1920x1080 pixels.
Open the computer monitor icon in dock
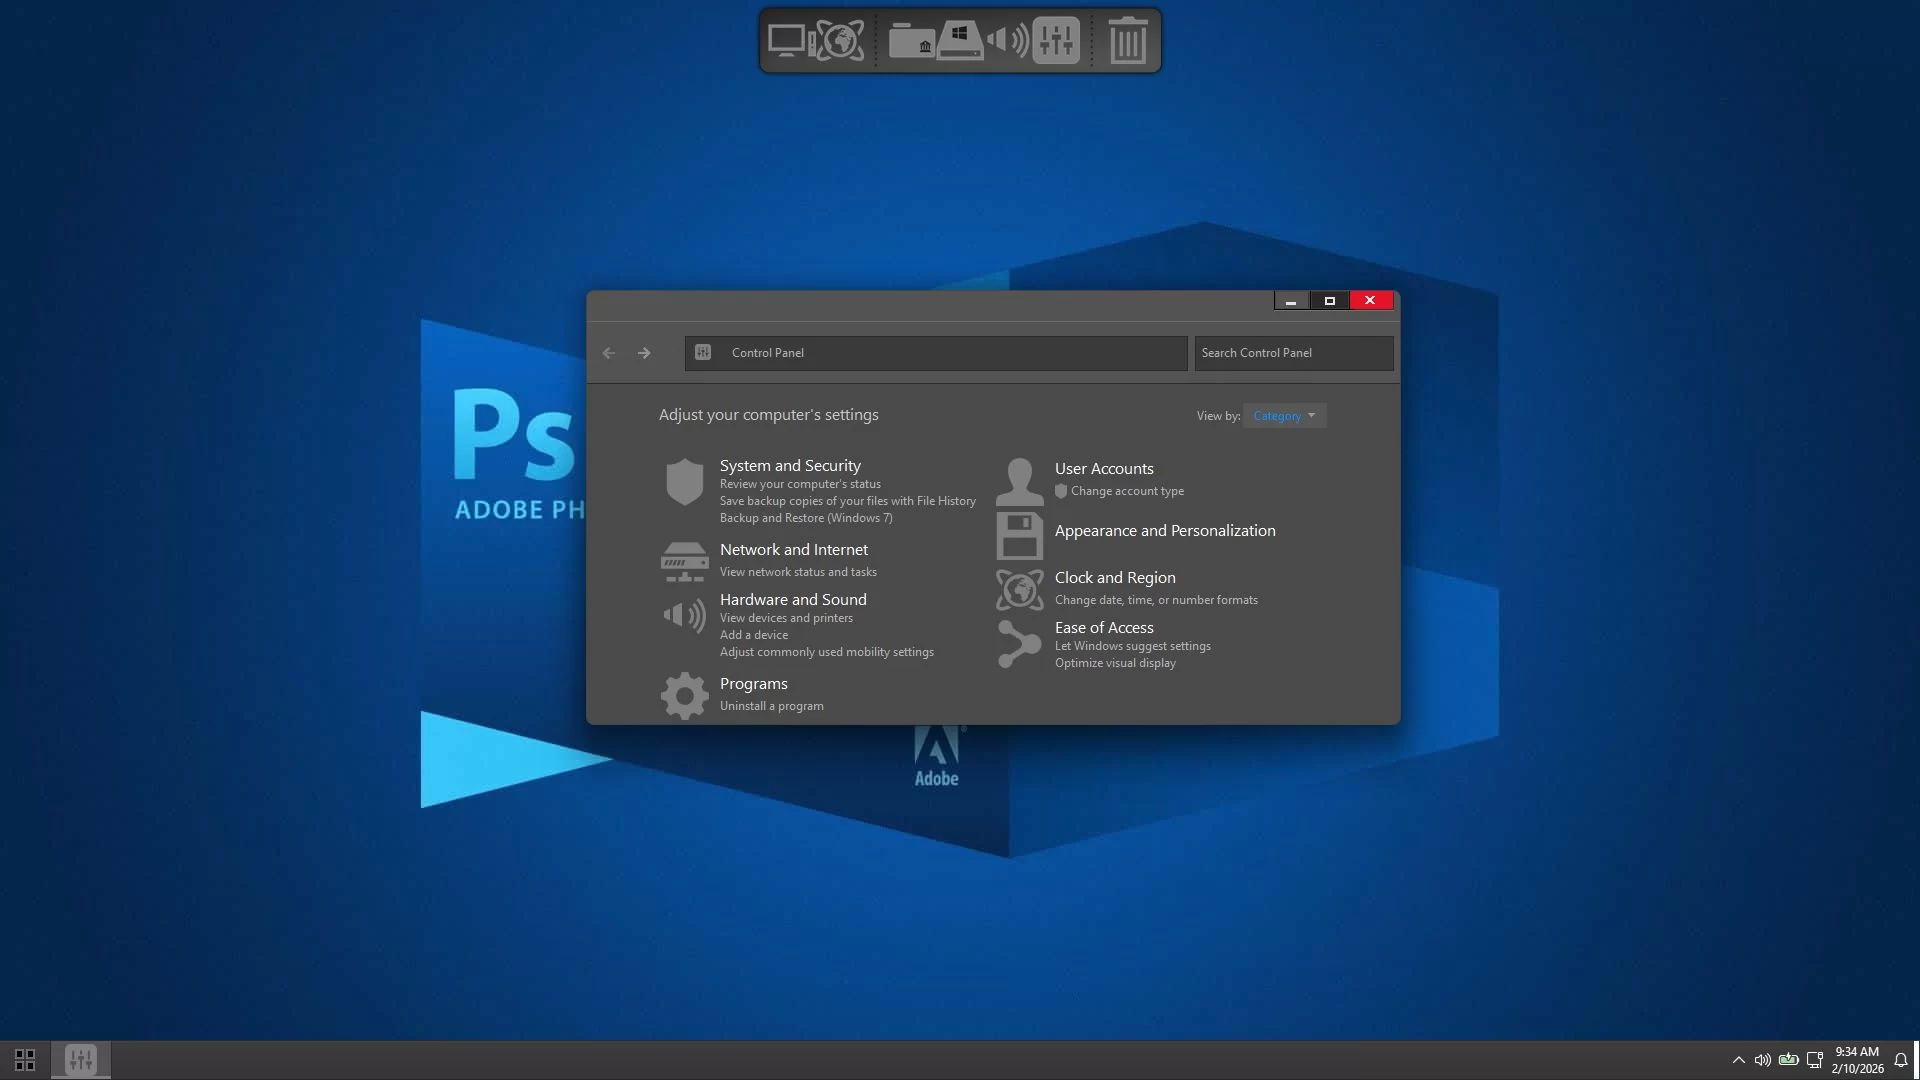[x=788, y=41]
